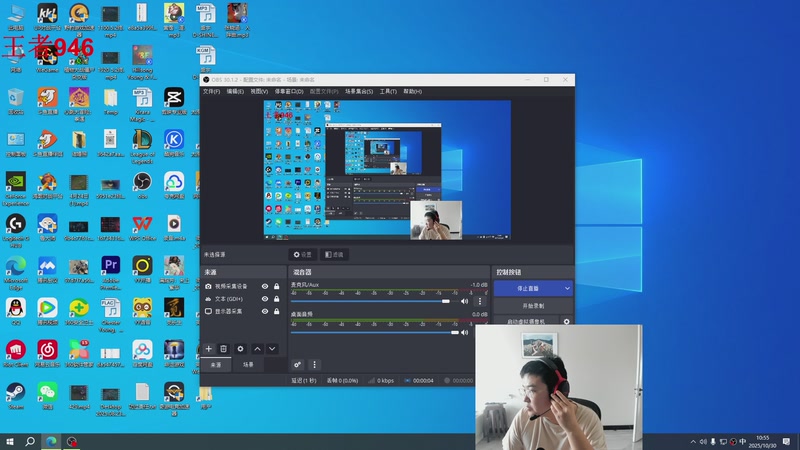The height and width of the screenshot is (450, 800).
Task: Switch to the Sources dock tab
Action: point(216,364)
